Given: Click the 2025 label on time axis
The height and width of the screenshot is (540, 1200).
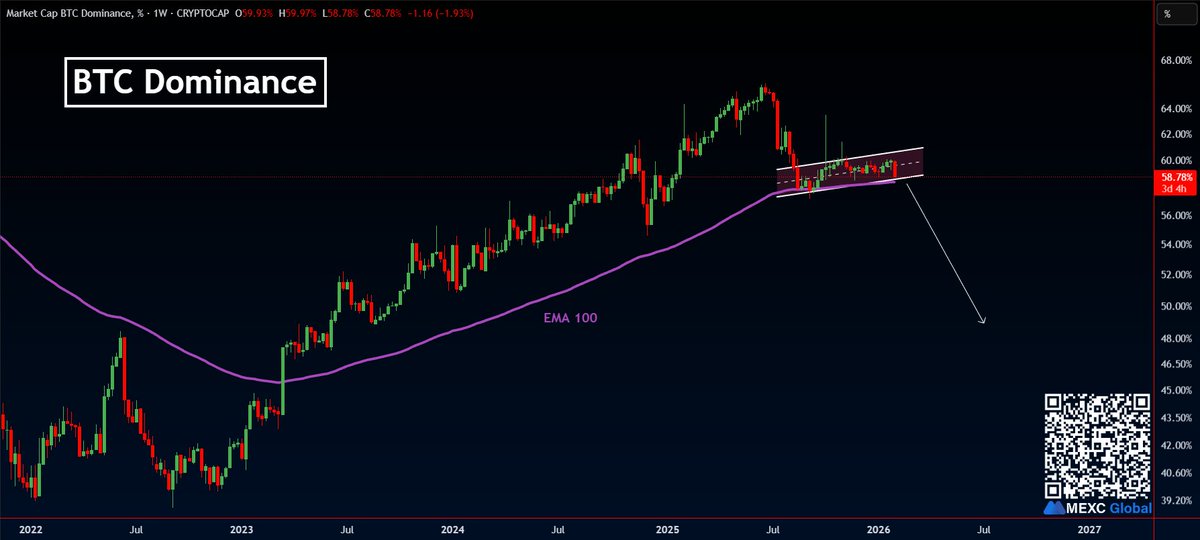Looking at the screenshot, I should point(665,528).
